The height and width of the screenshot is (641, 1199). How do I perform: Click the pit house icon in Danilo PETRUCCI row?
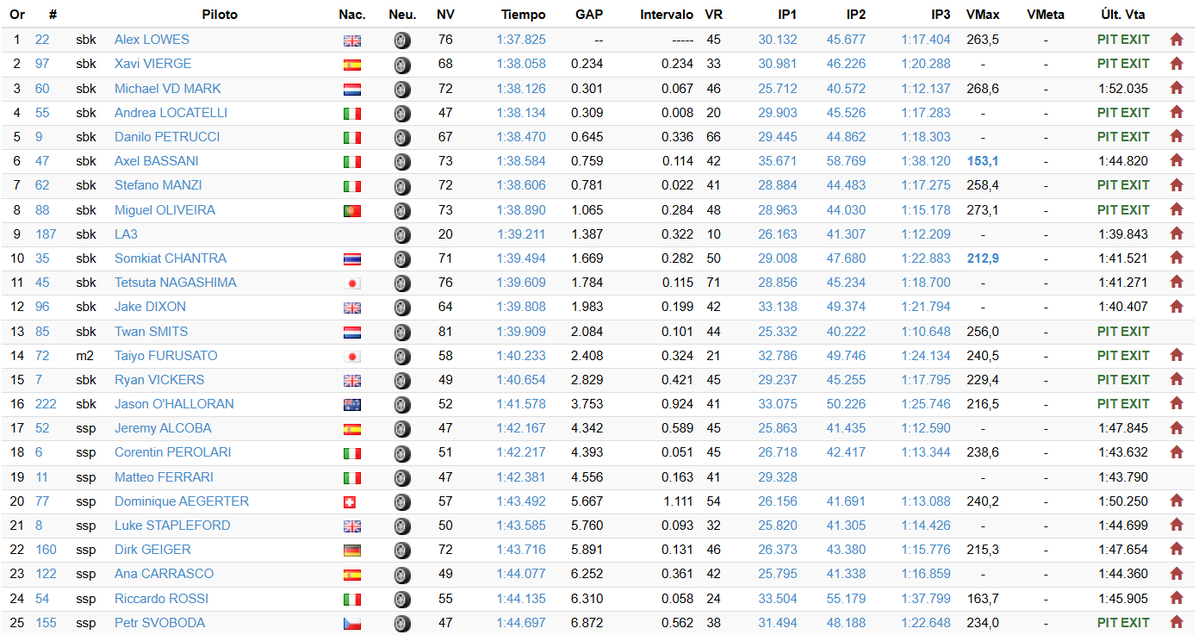click(1176, 137)
